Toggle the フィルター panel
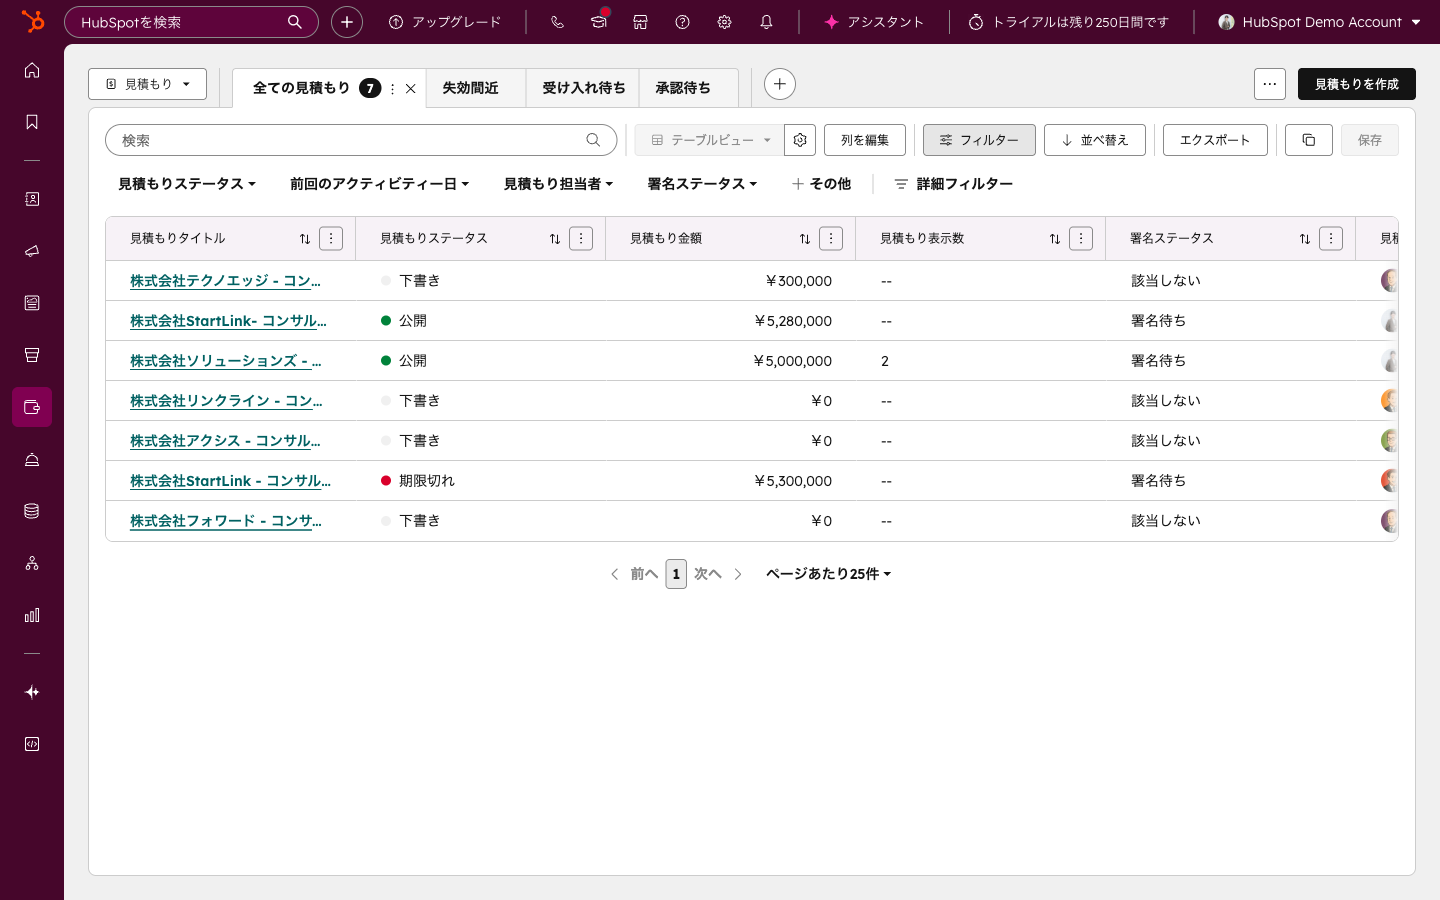 pyautogui.click(x=979, y=140)
